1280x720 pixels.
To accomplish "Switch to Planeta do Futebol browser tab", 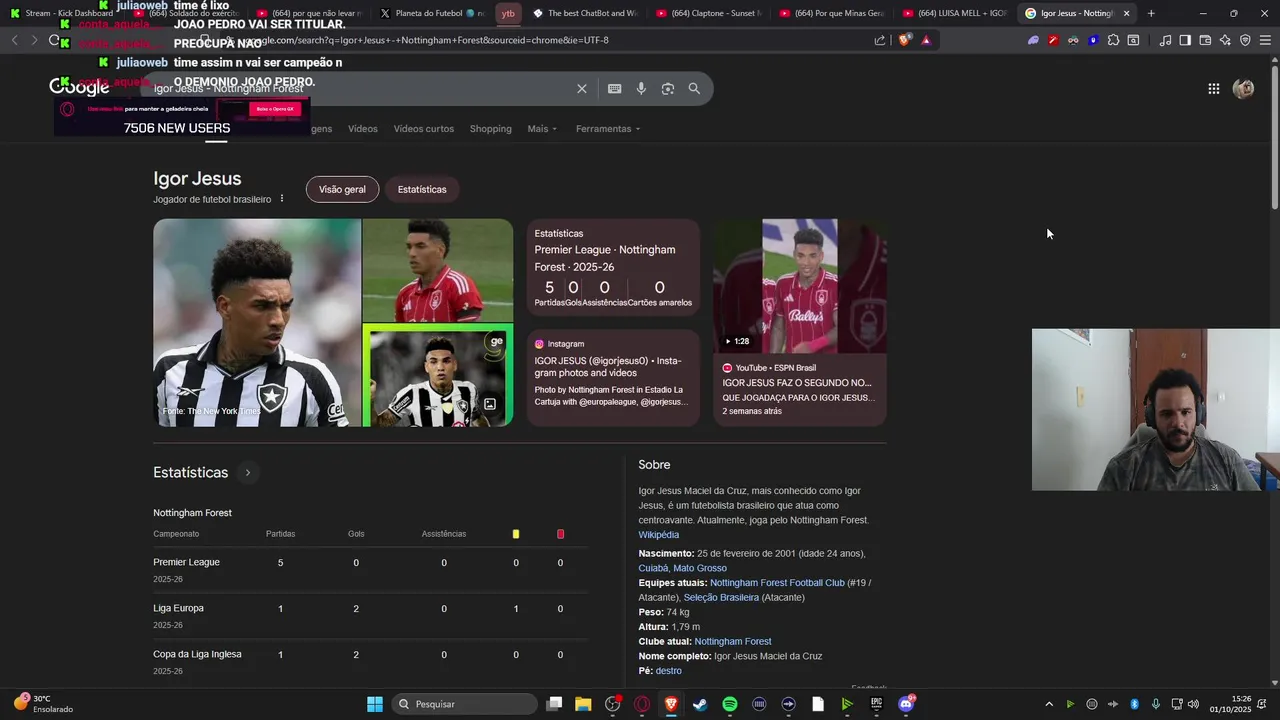I will pyautogui.click(x=433, y=13).
